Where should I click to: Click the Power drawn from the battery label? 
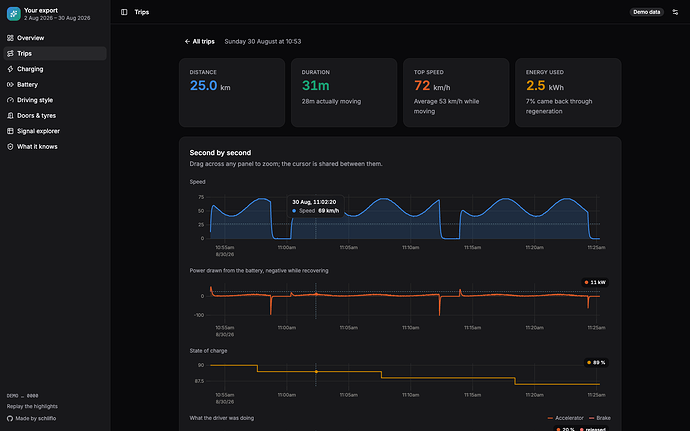259,270
